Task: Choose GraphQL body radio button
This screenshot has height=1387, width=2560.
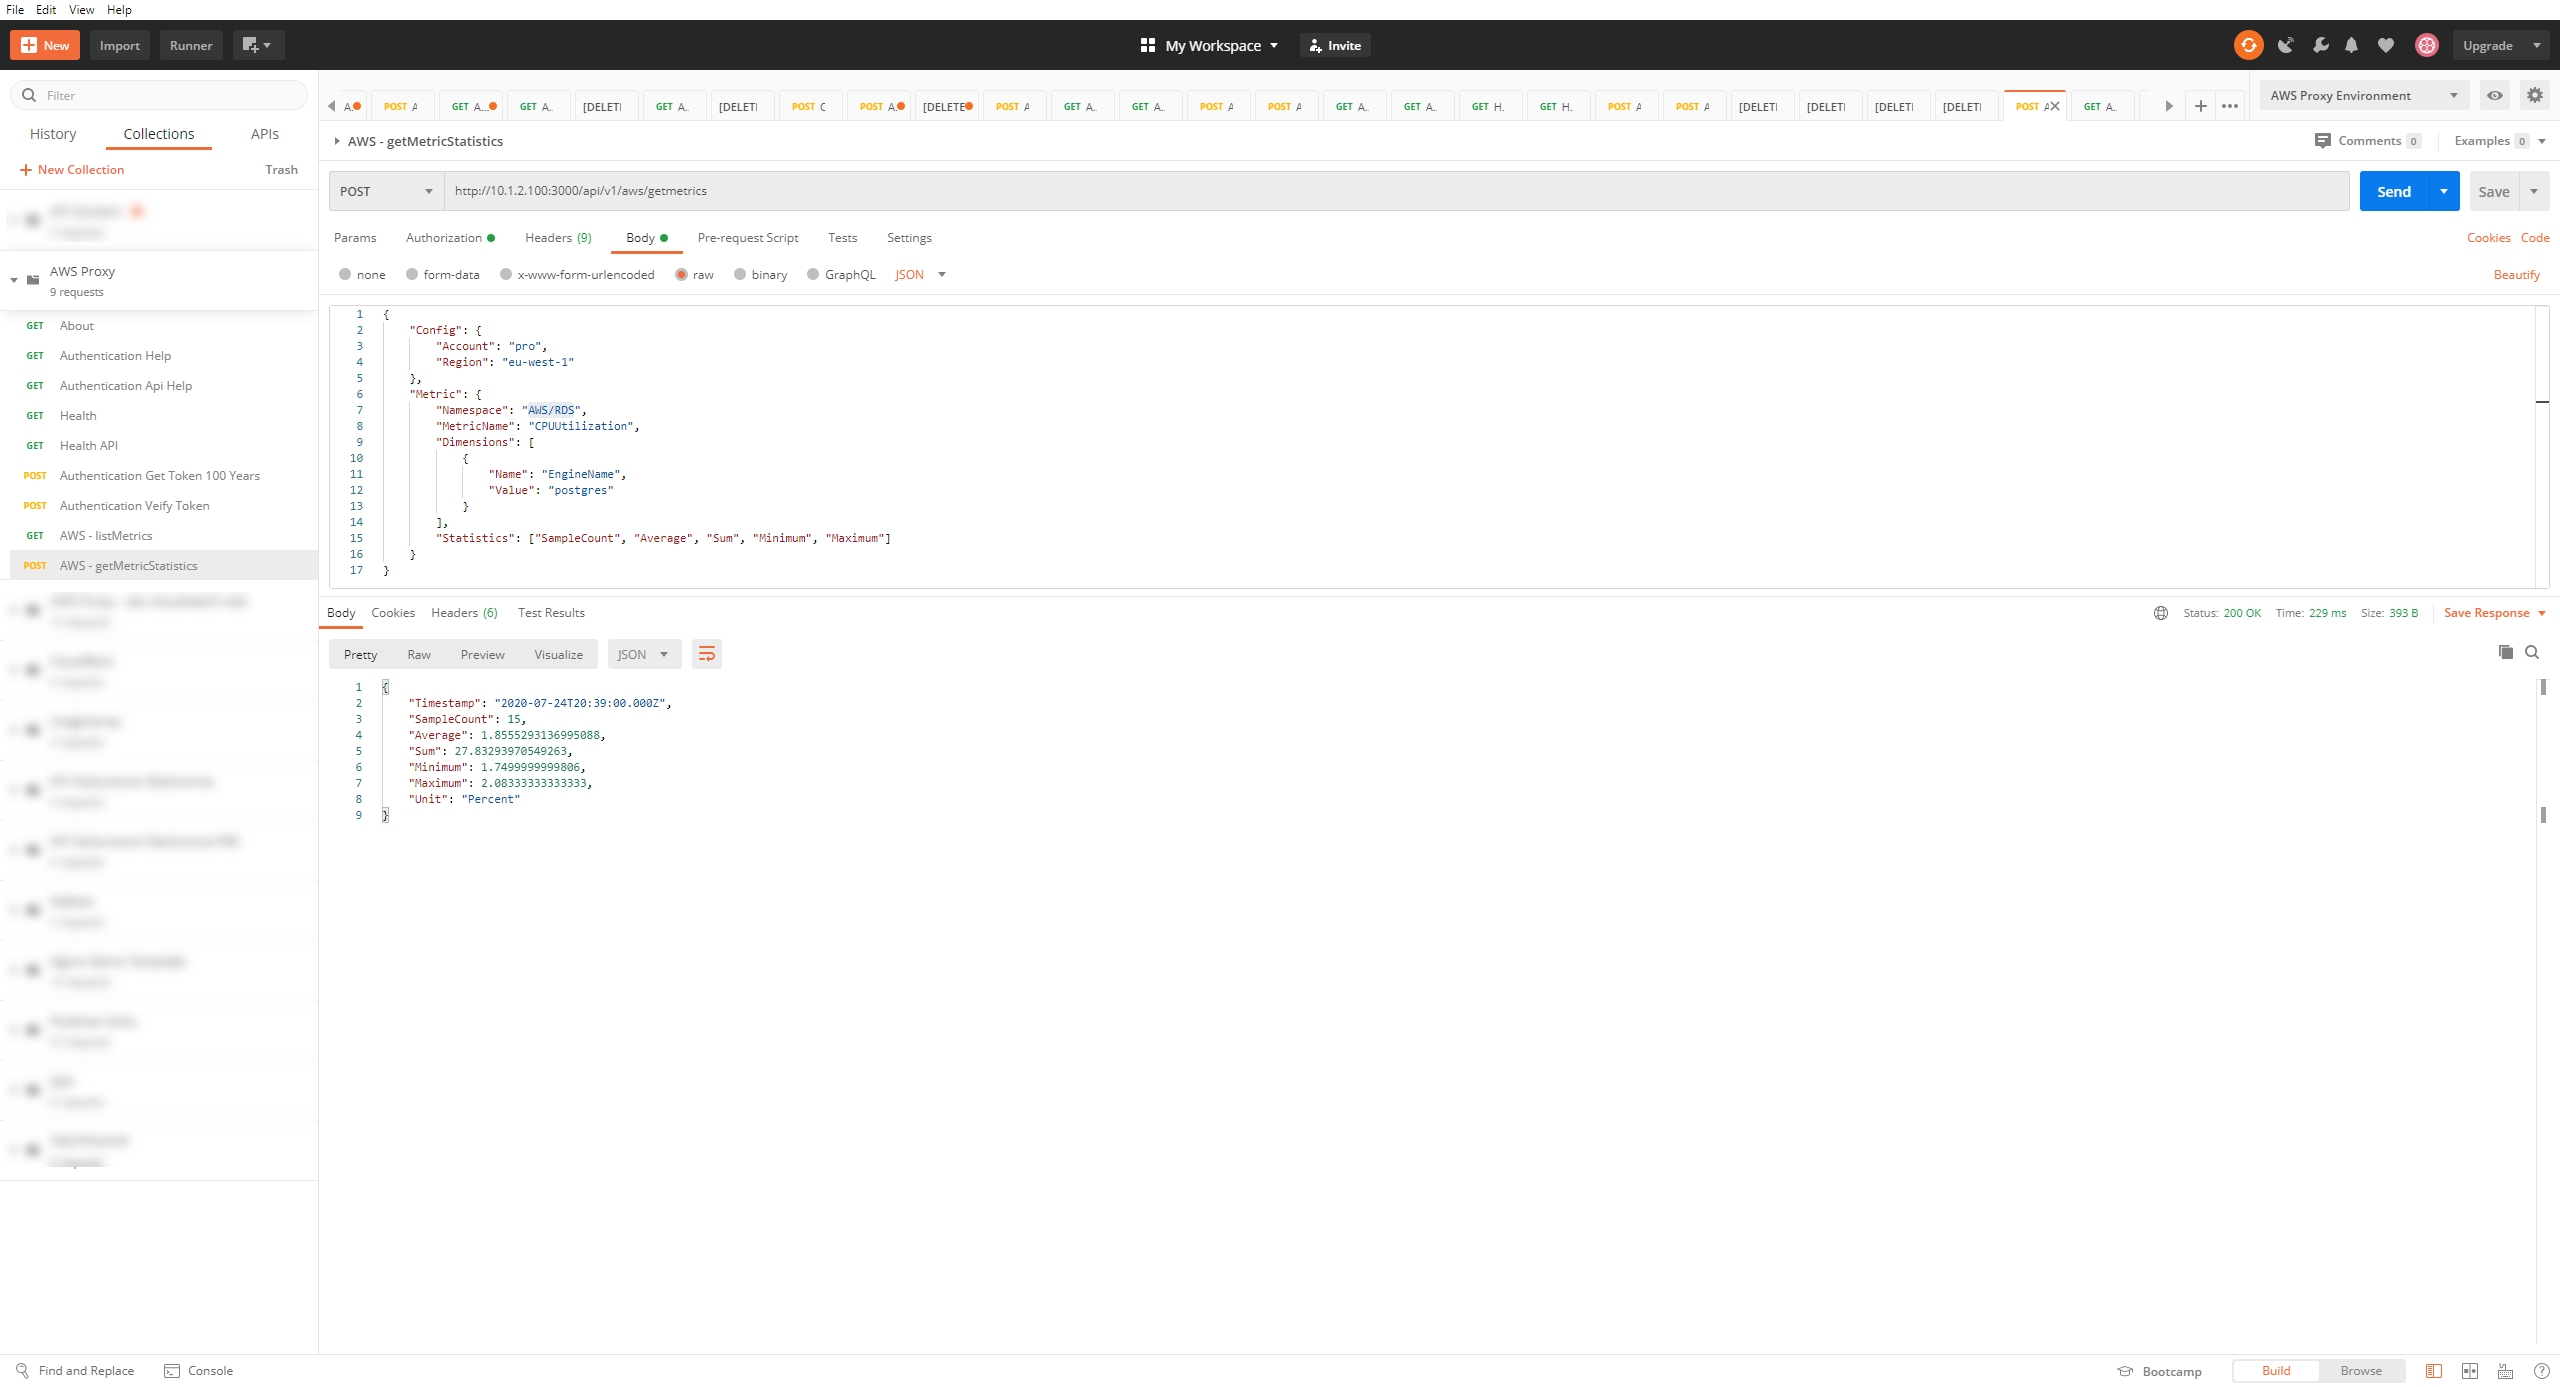Action: coord(813,274)
